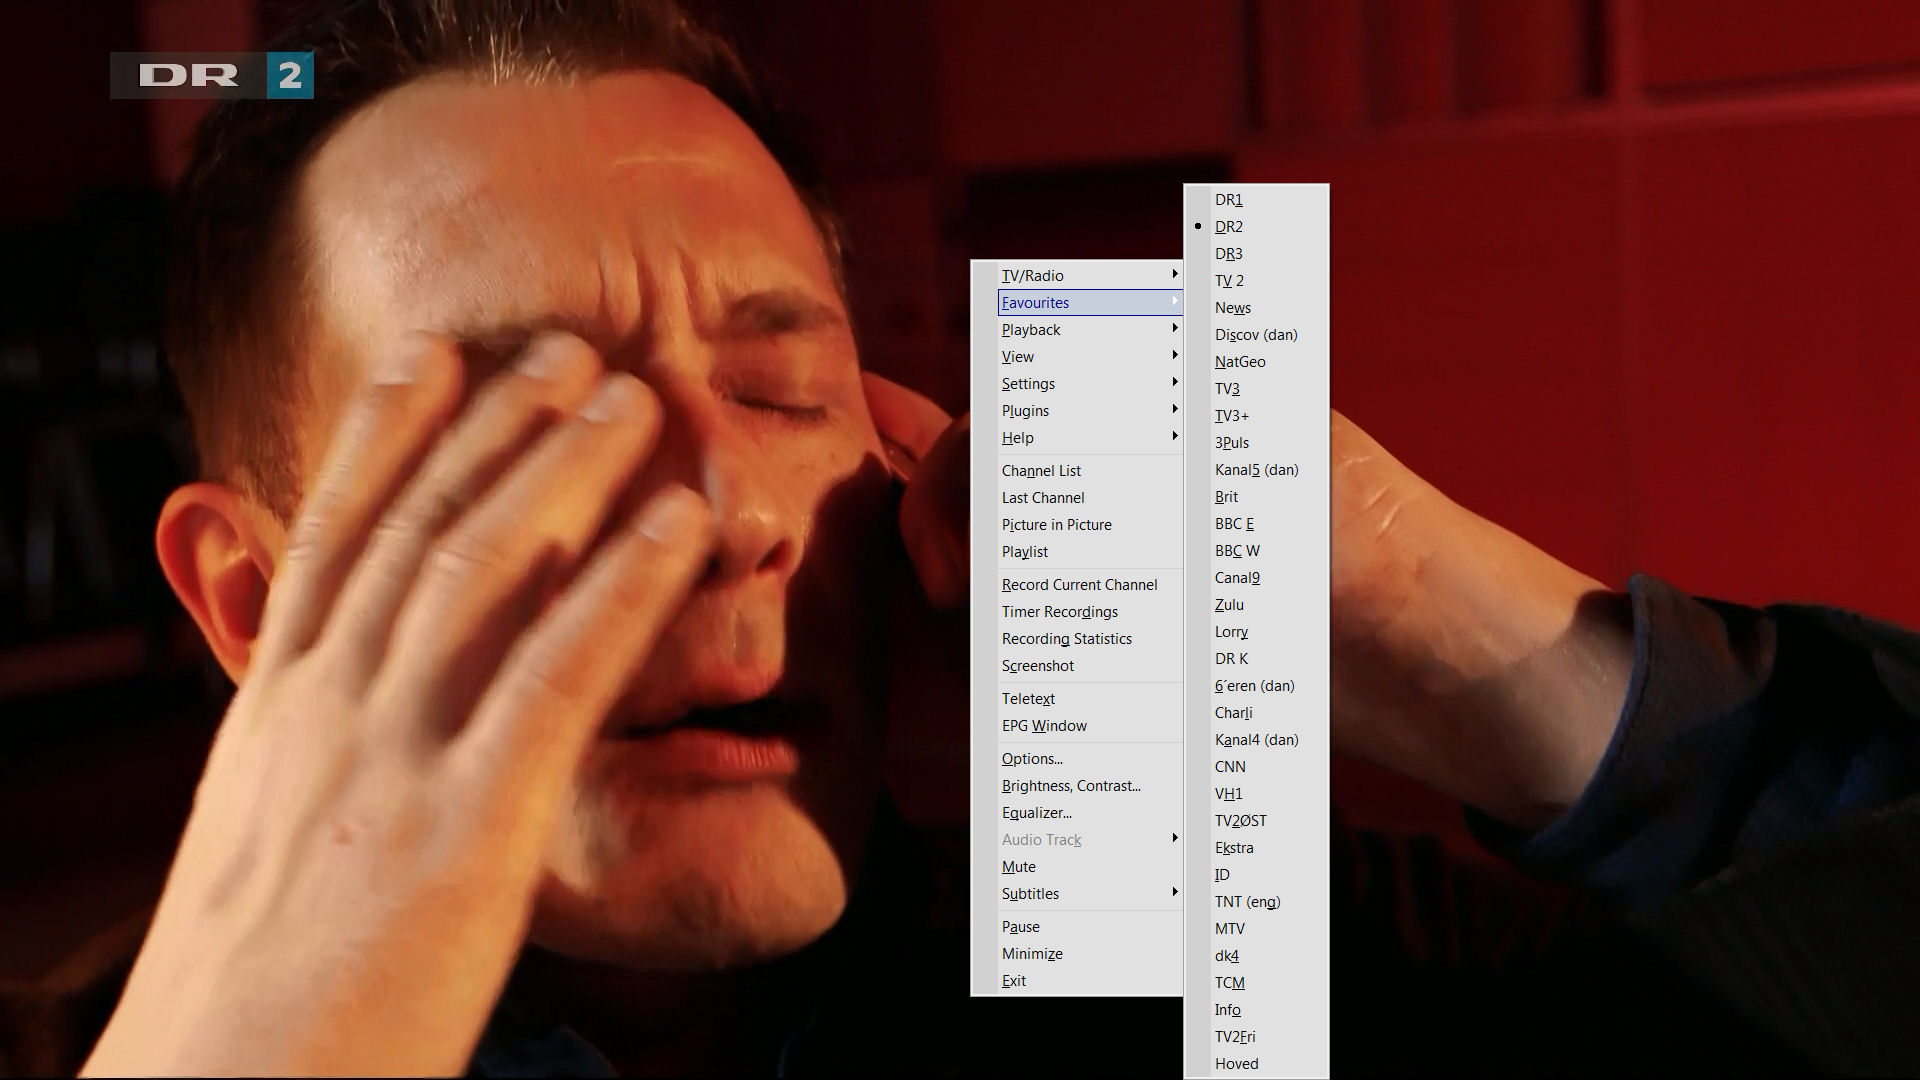Switch to DR1 in favourites list

click(x=1229, y=200)
